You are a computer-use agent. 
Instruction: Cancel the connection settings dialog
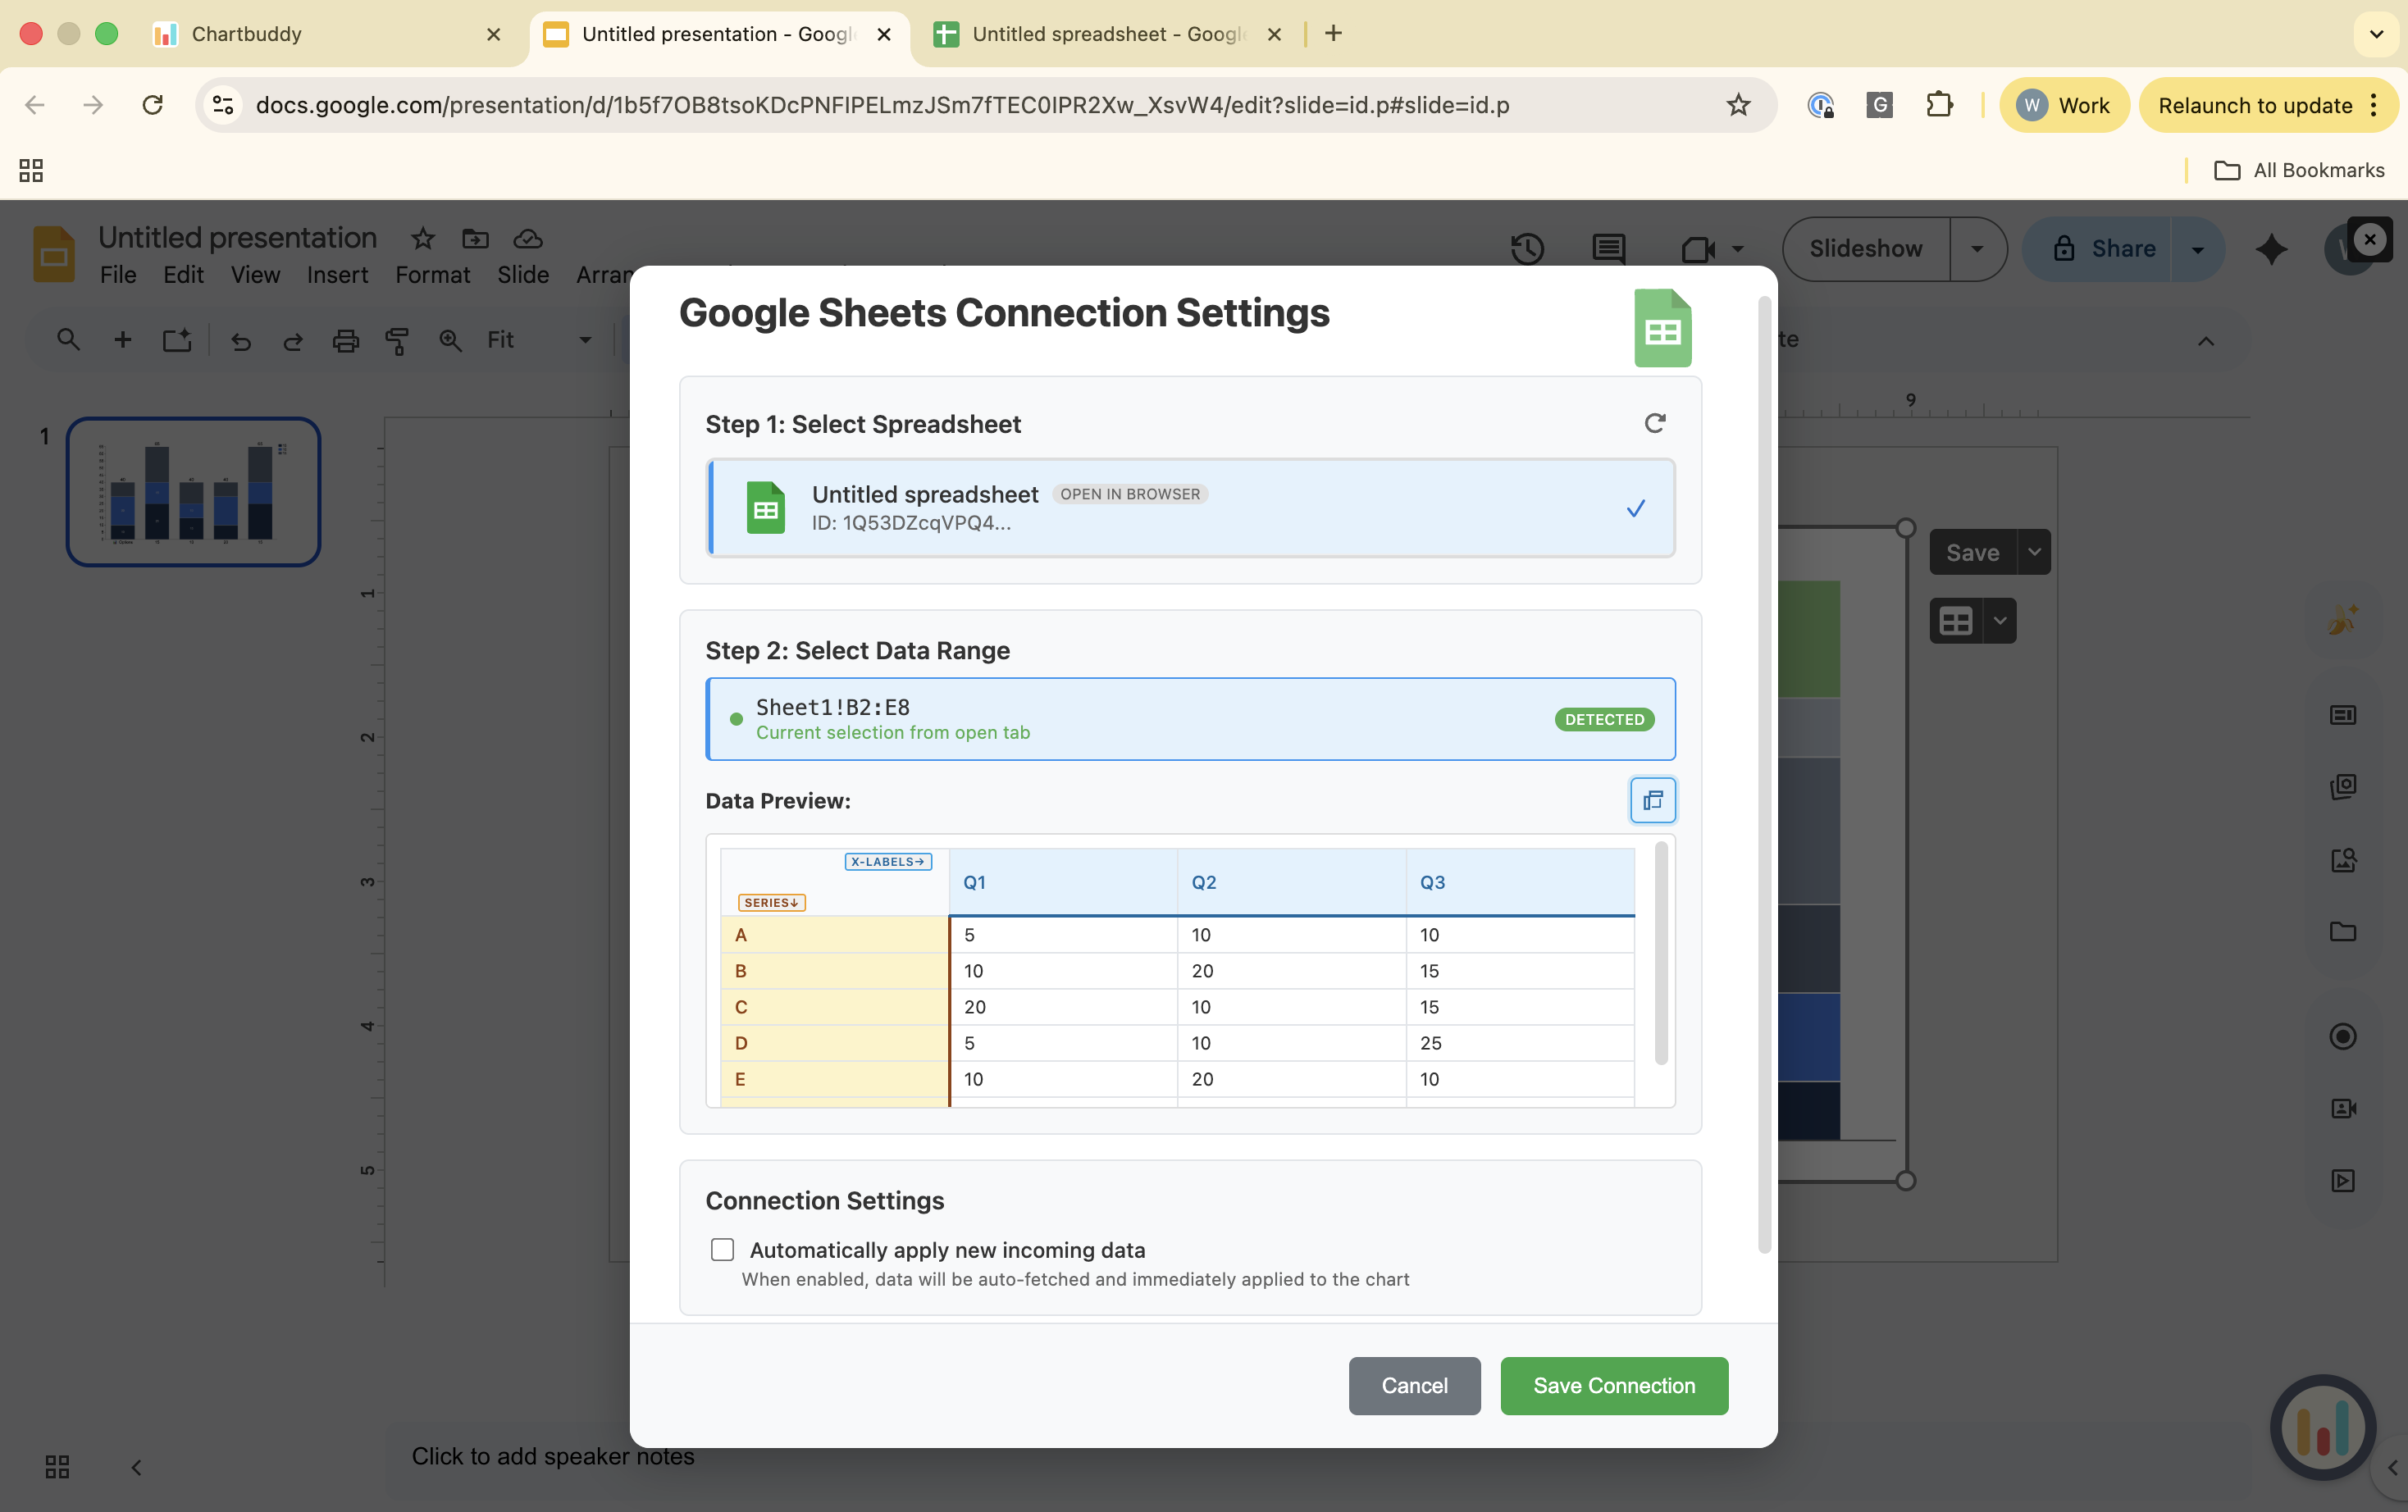pyautogui.click(x=1414, y=1386)
